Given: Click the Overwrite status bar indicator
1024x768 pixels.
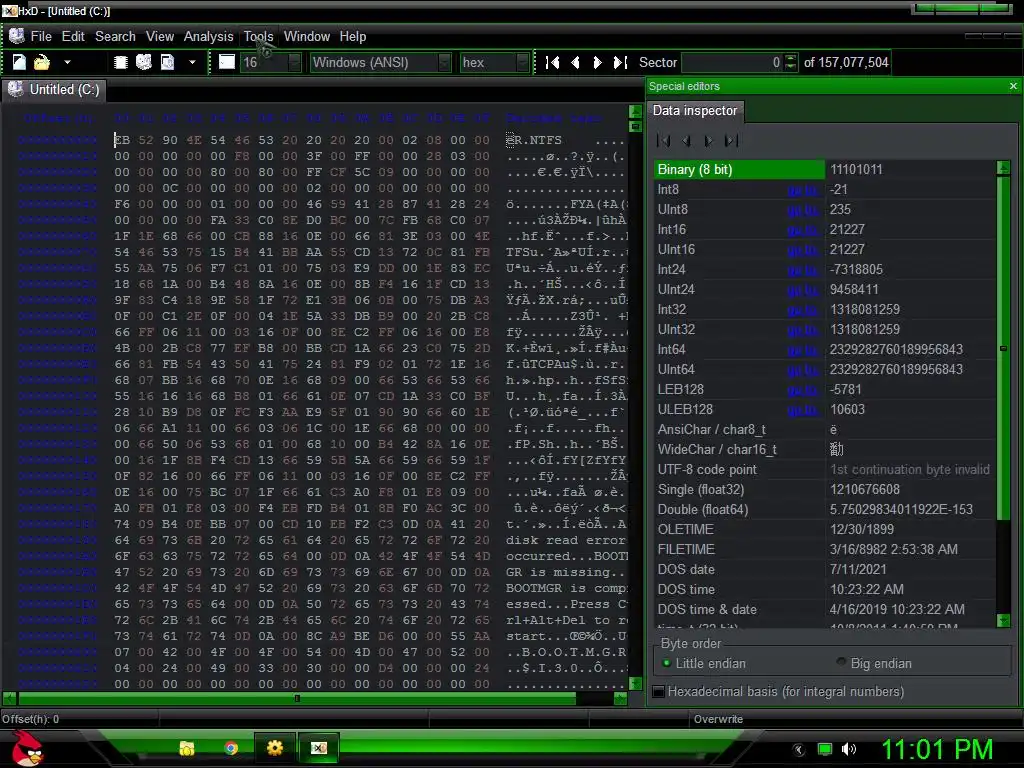Looking at the screenshot, I should (x=718, y=719).
